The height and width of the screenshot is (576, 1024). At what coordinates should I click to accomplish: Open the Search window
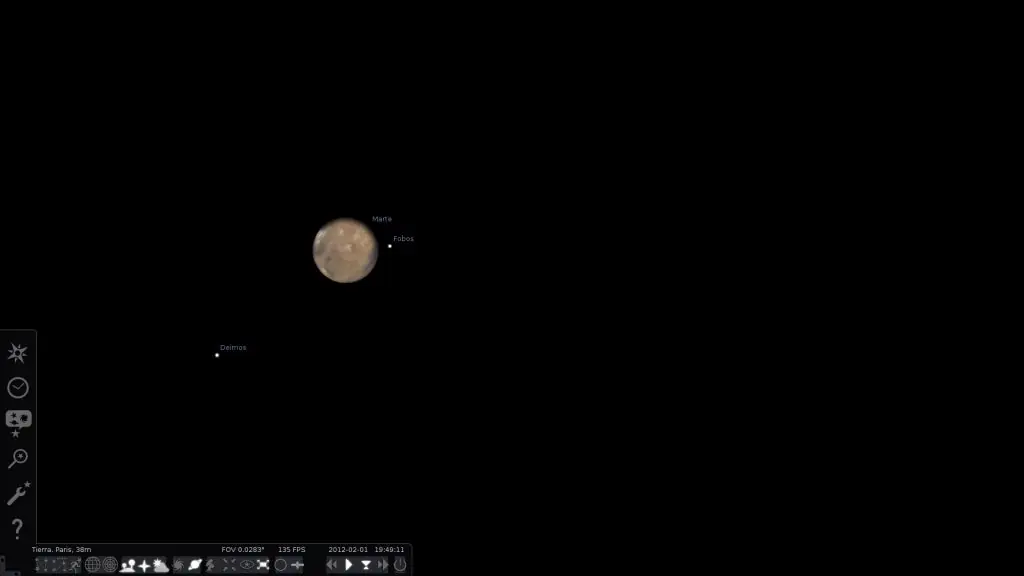tap(17, 458)
